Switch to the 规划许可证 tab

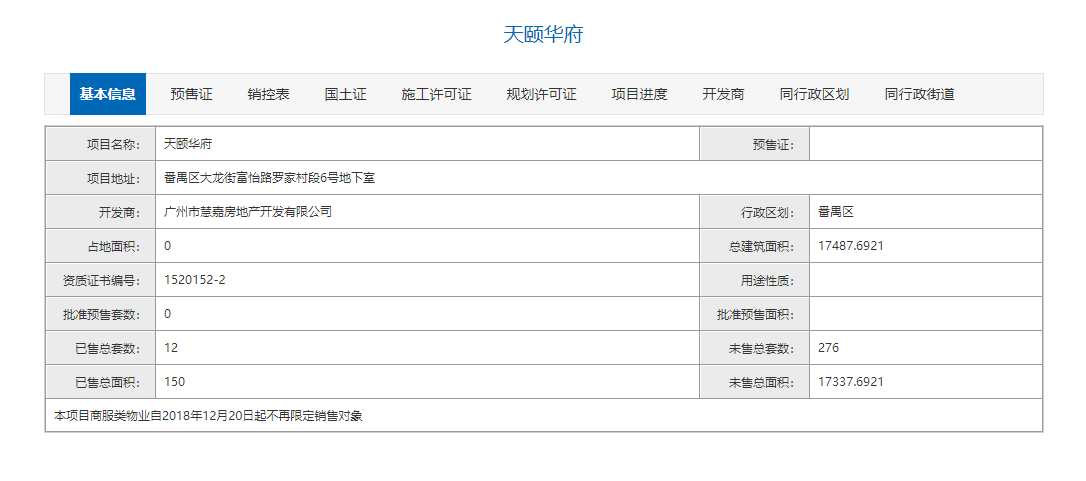click(541, 94)
